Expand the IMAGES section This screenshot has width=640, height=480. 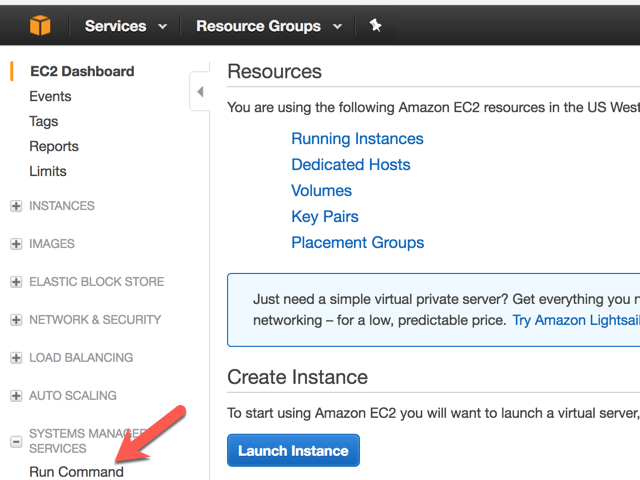16,244
